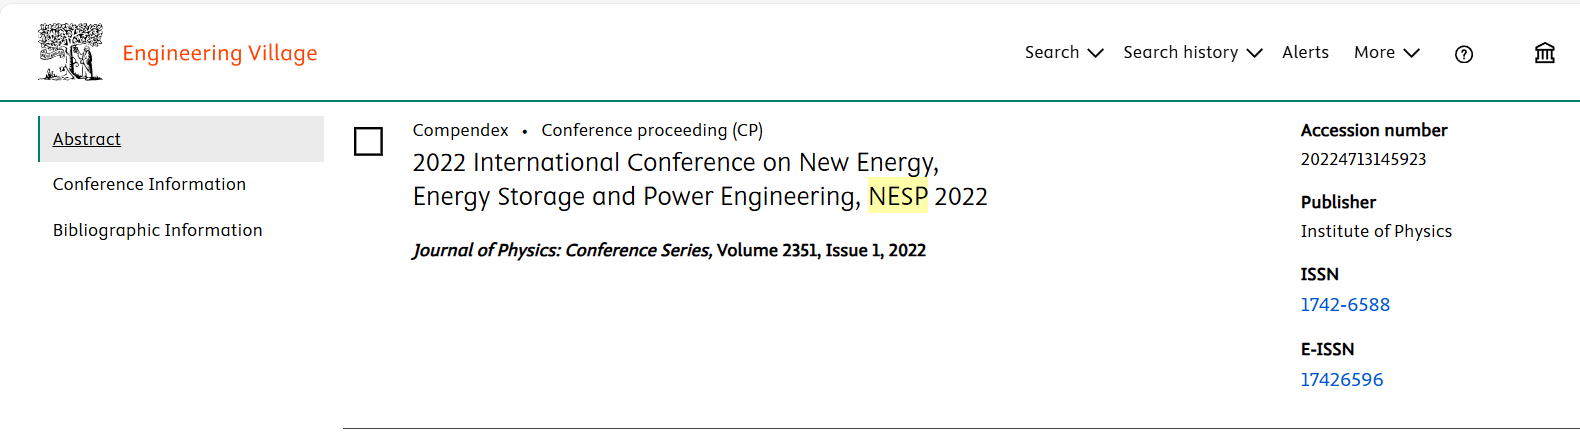Screen dimensions: 1580x440
Task: Open ISSN 1742-6588 link
Action: (x=1345, y=305)
